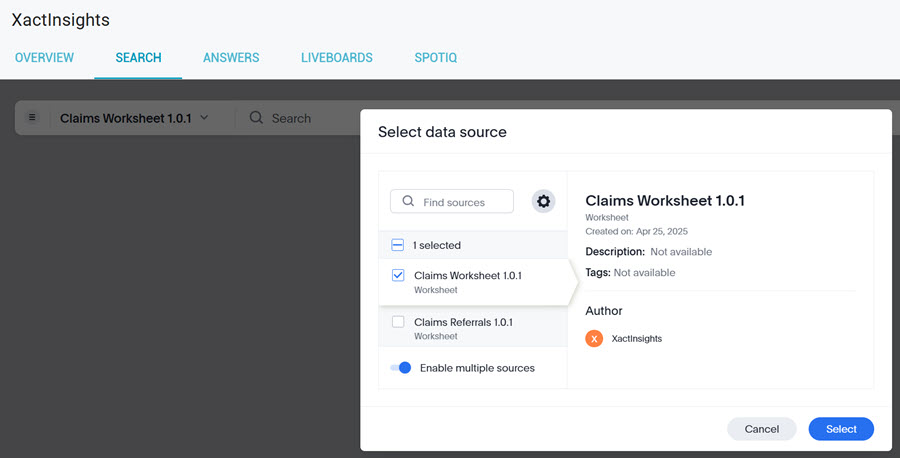Go to the Liveboards tab
Viewport: 900px width, 458px height.
click(x=337, y=58)
